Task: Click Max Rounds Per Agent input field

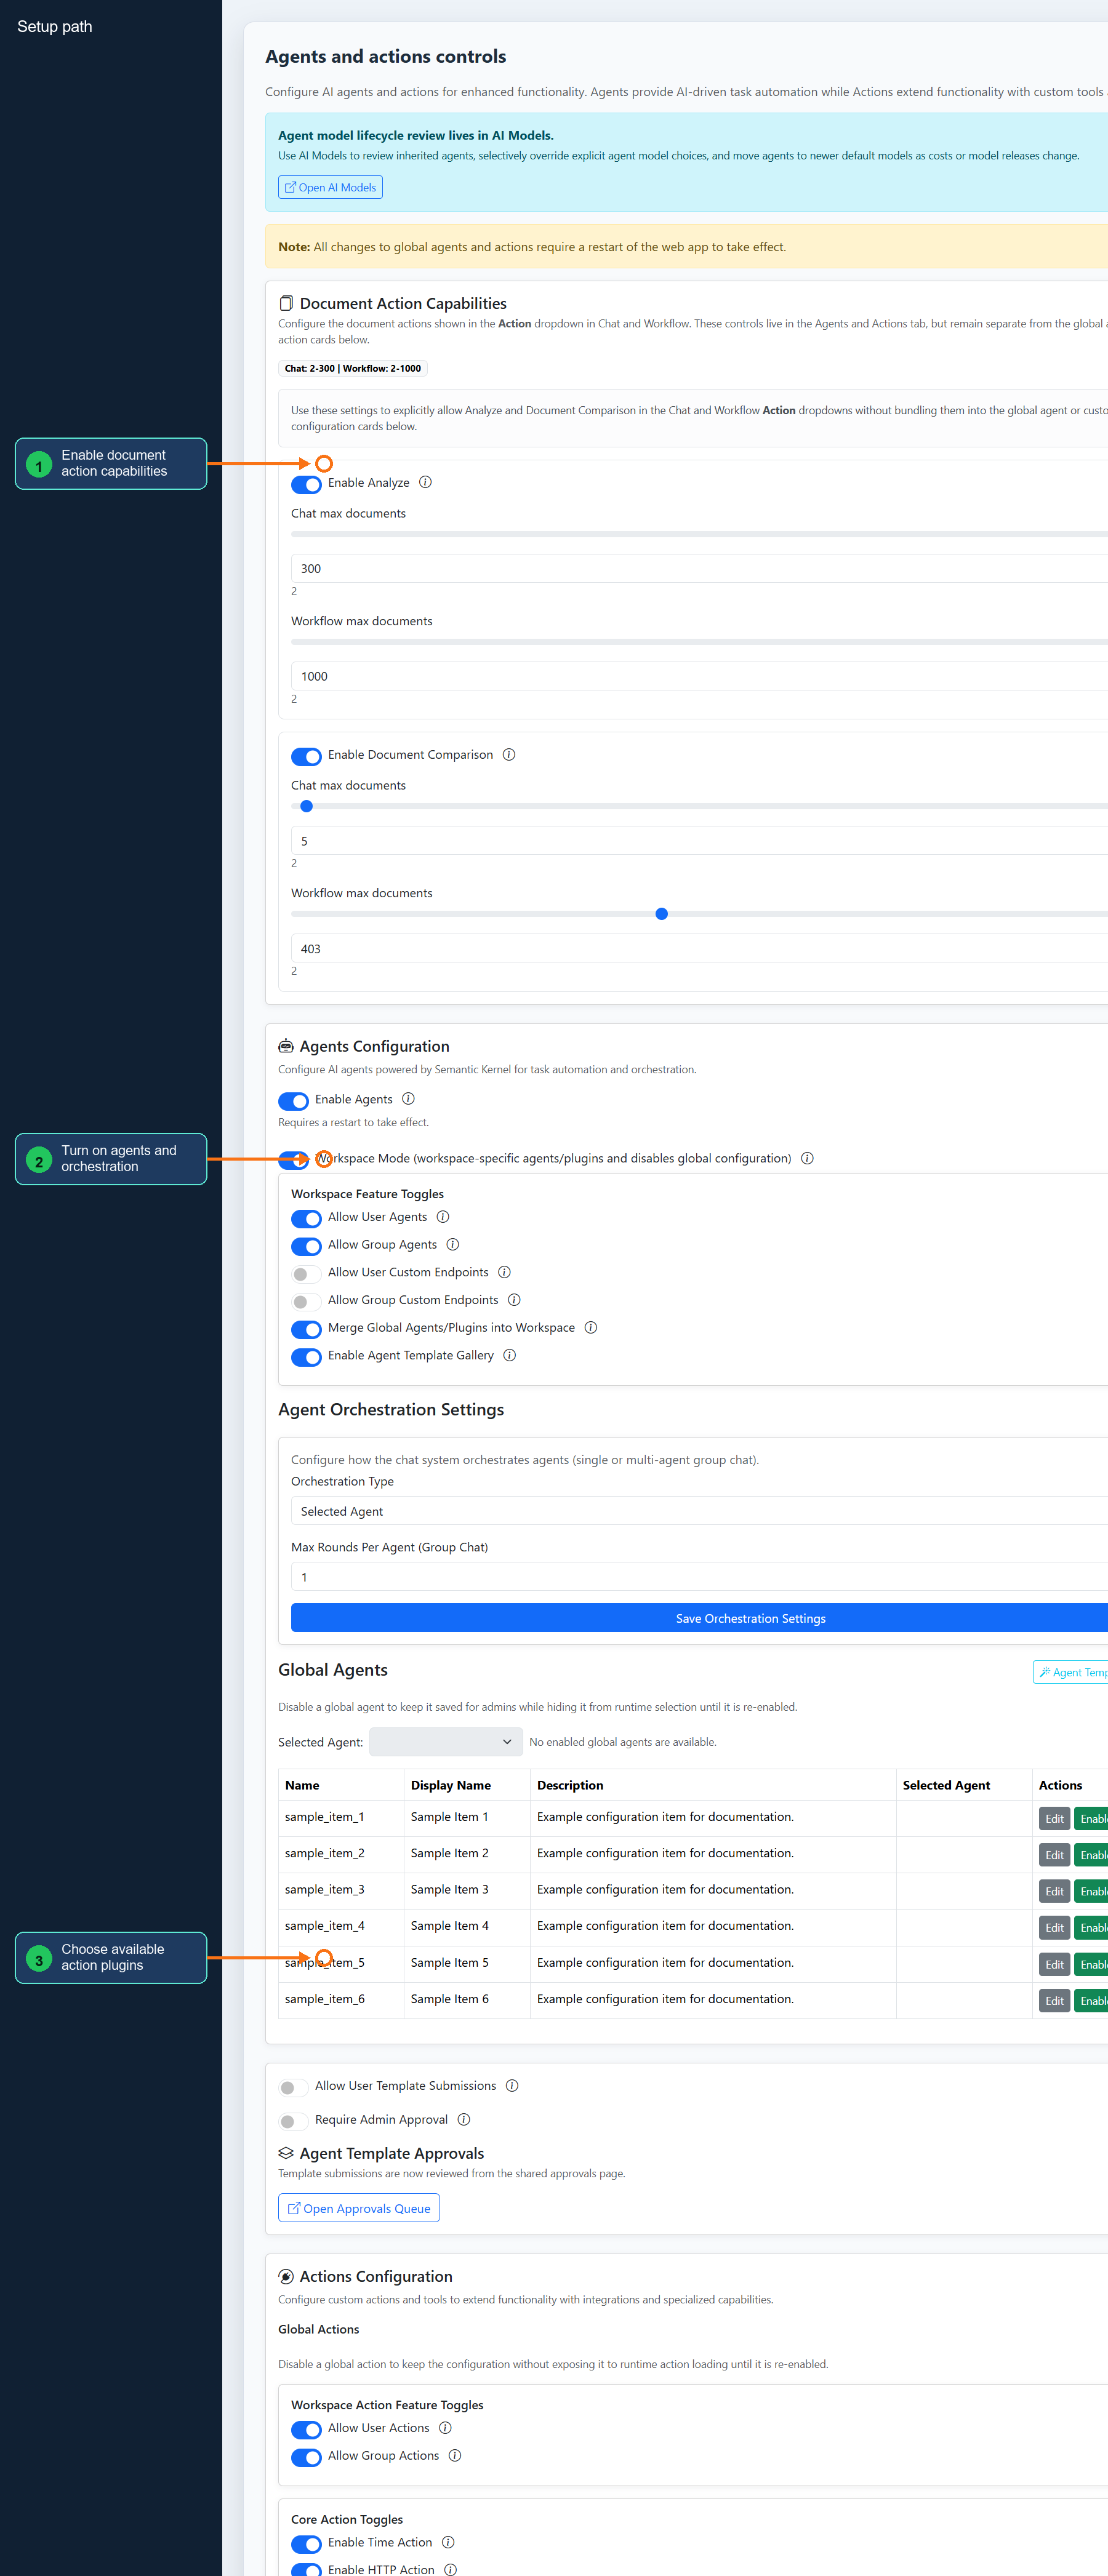Action: [699, 1577]
